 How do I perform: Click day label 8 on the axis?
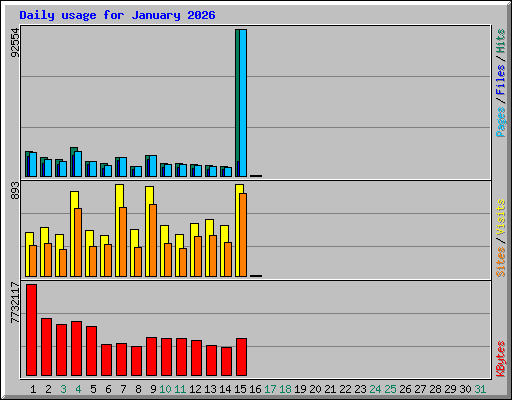[x=138, y=389]
